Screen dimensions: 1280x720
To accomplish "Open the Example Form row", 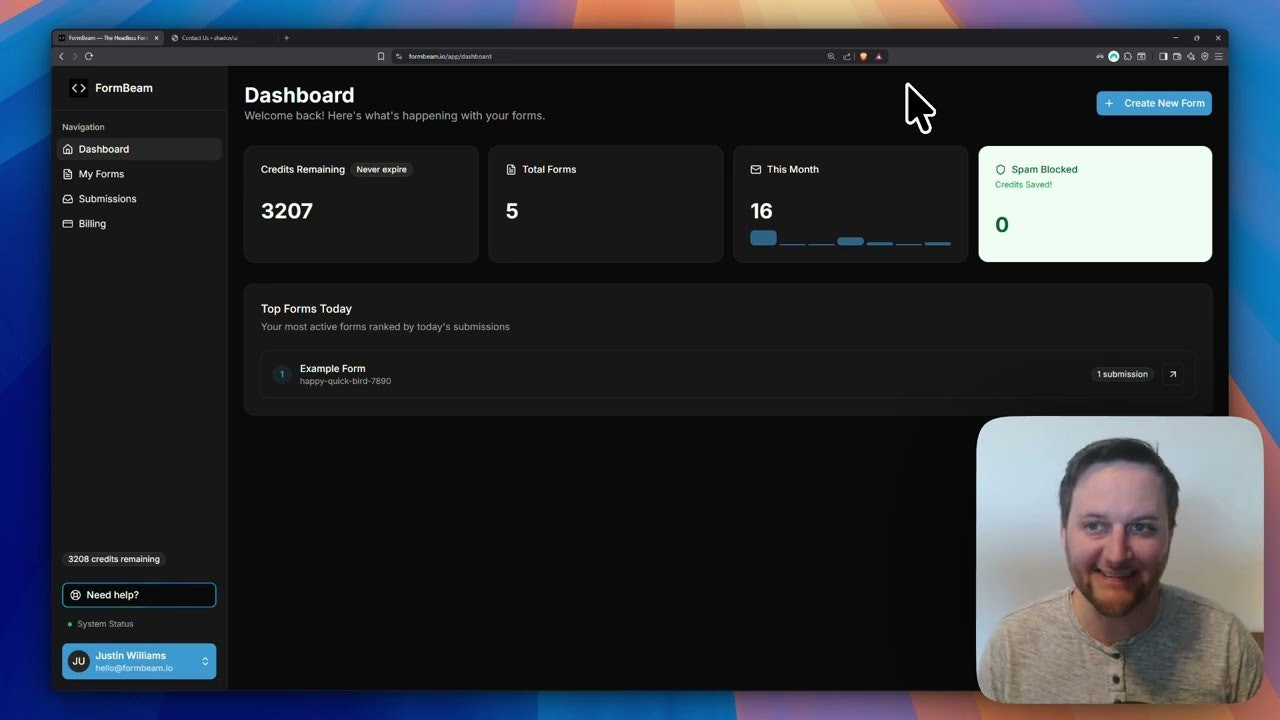I will [x=728, y=374].
